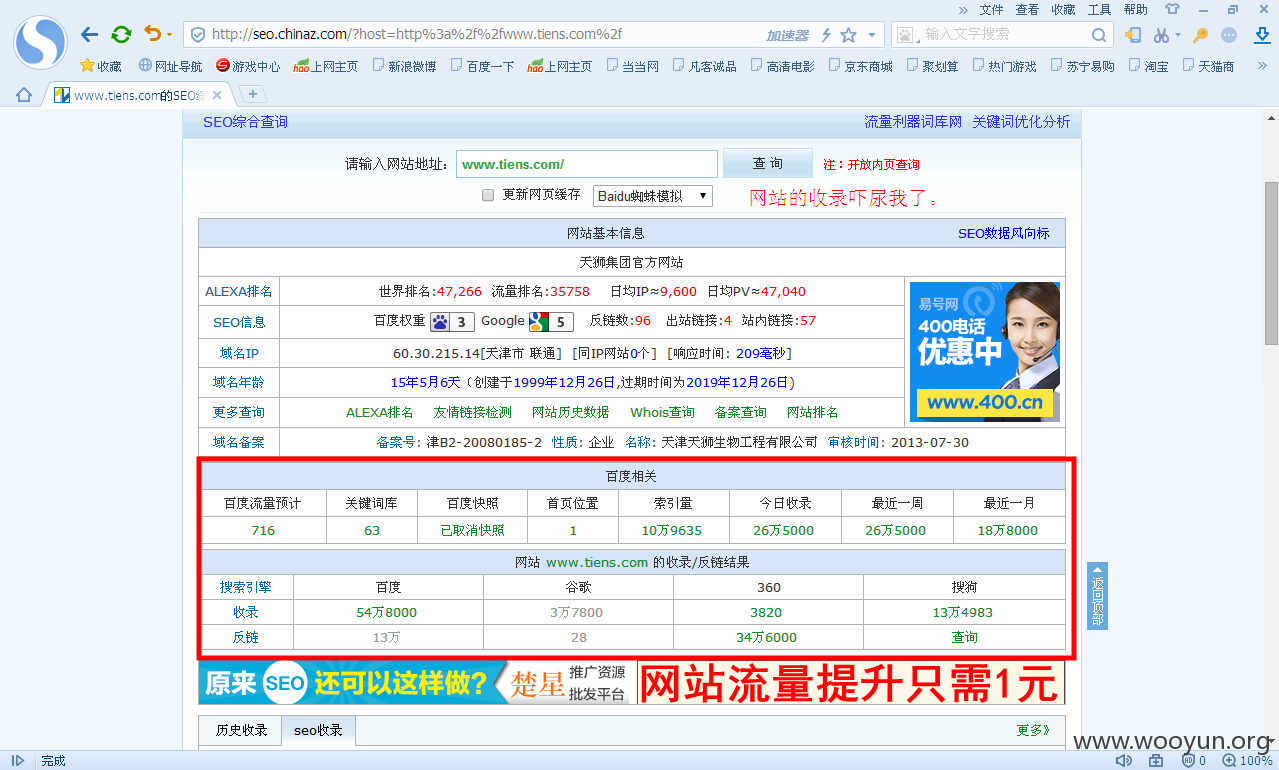Click the 收藏 star favorites button
This screenshot has width=1279, height=770.
(101, 66)
